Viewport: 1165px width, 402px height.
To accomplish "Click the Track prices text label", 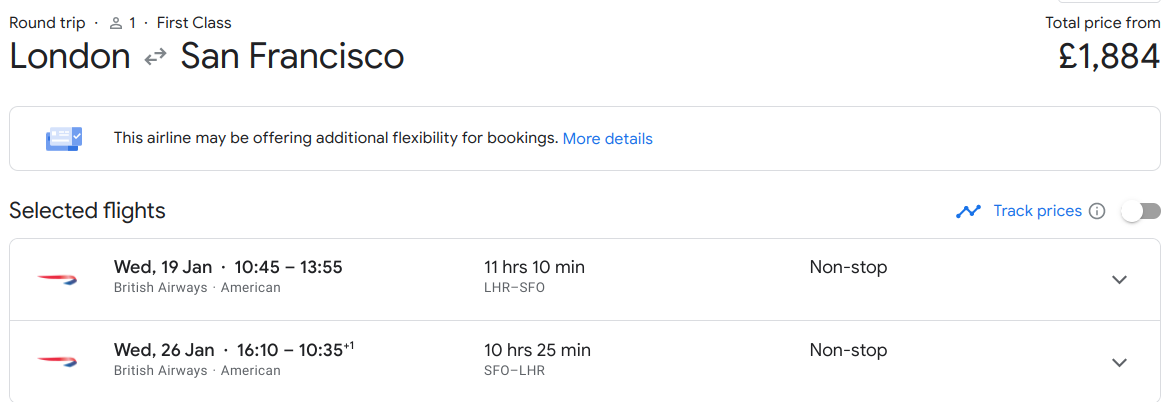I will pyautogui.click(x=1037, y=211).
